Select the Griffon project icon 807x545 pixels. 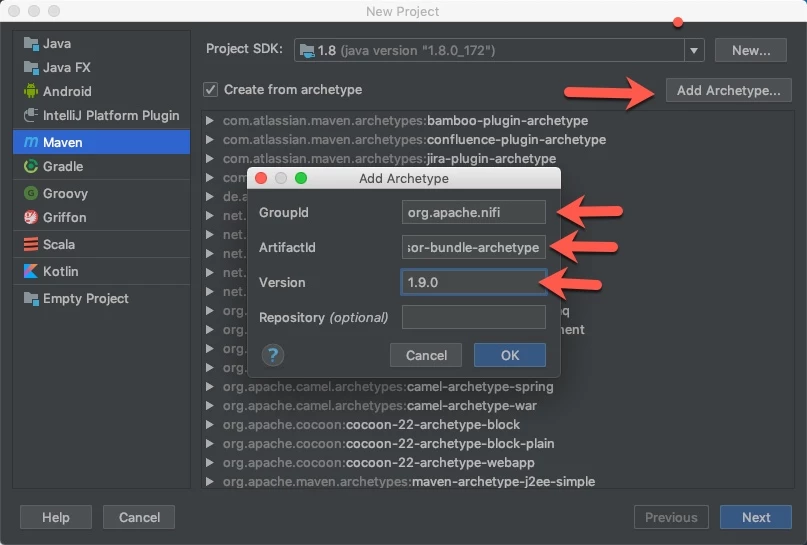click(31, 217)
